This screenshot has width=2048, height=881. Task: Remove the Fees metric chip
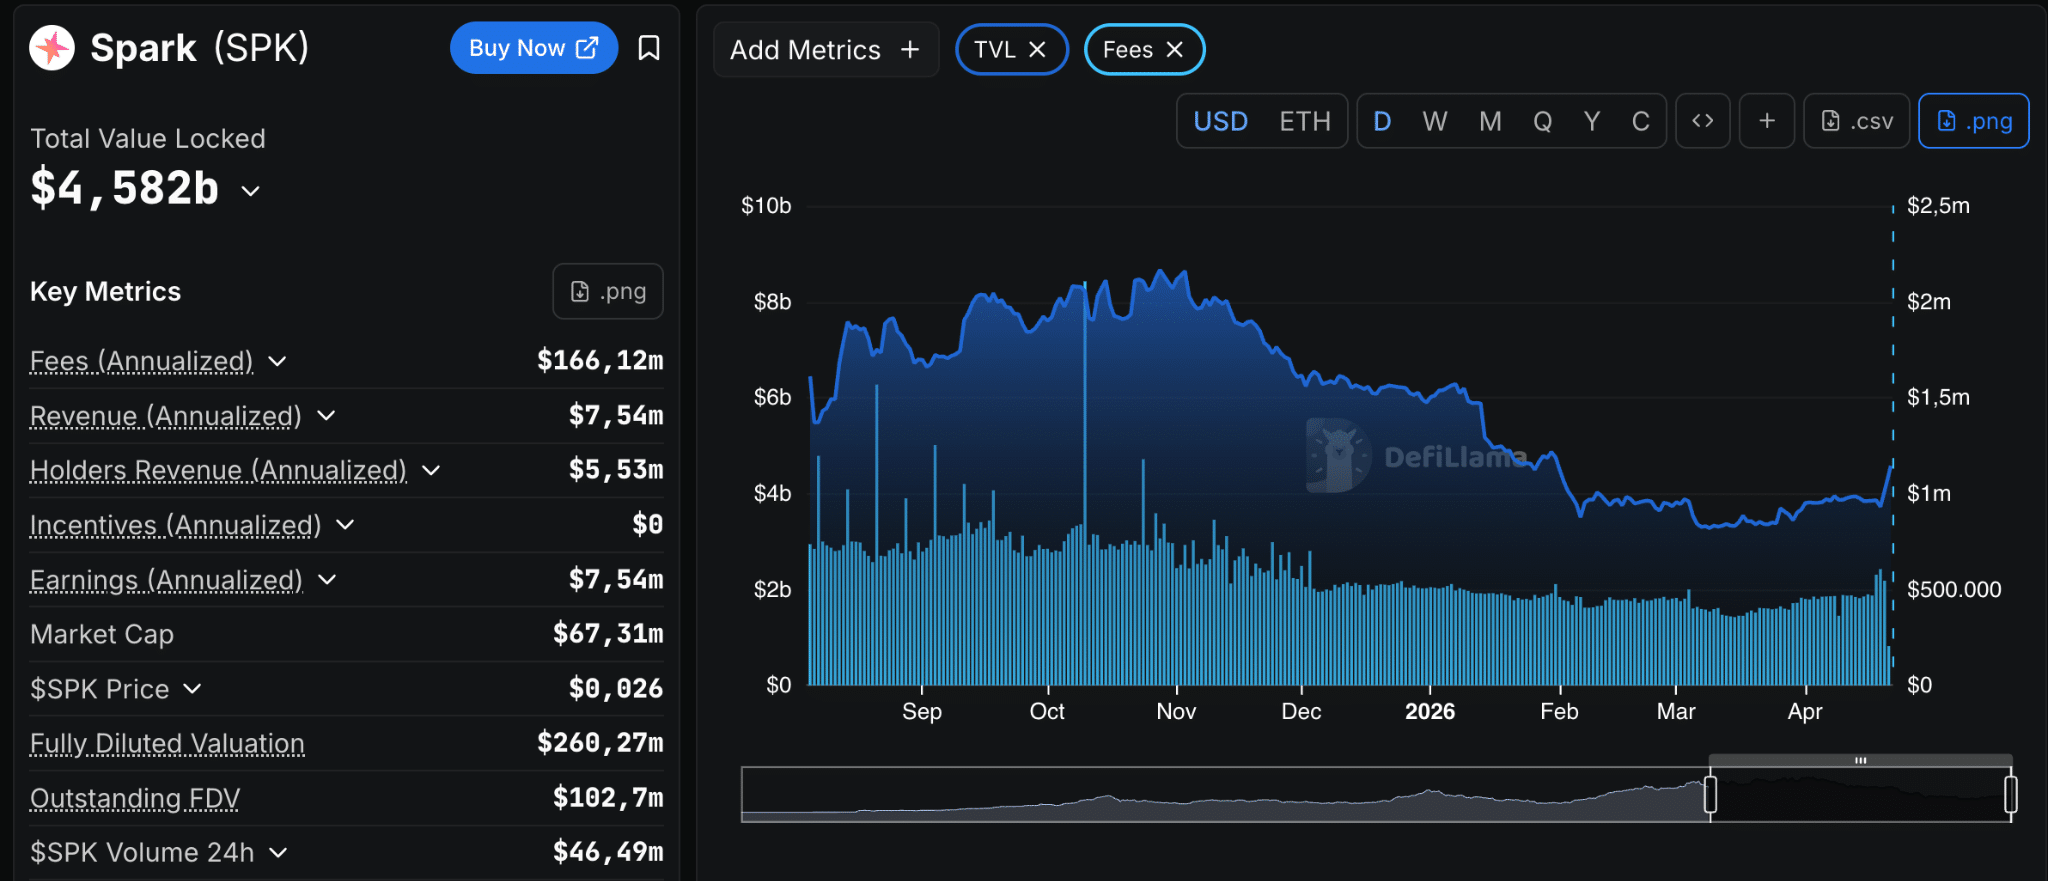[x=1175, y=50]
